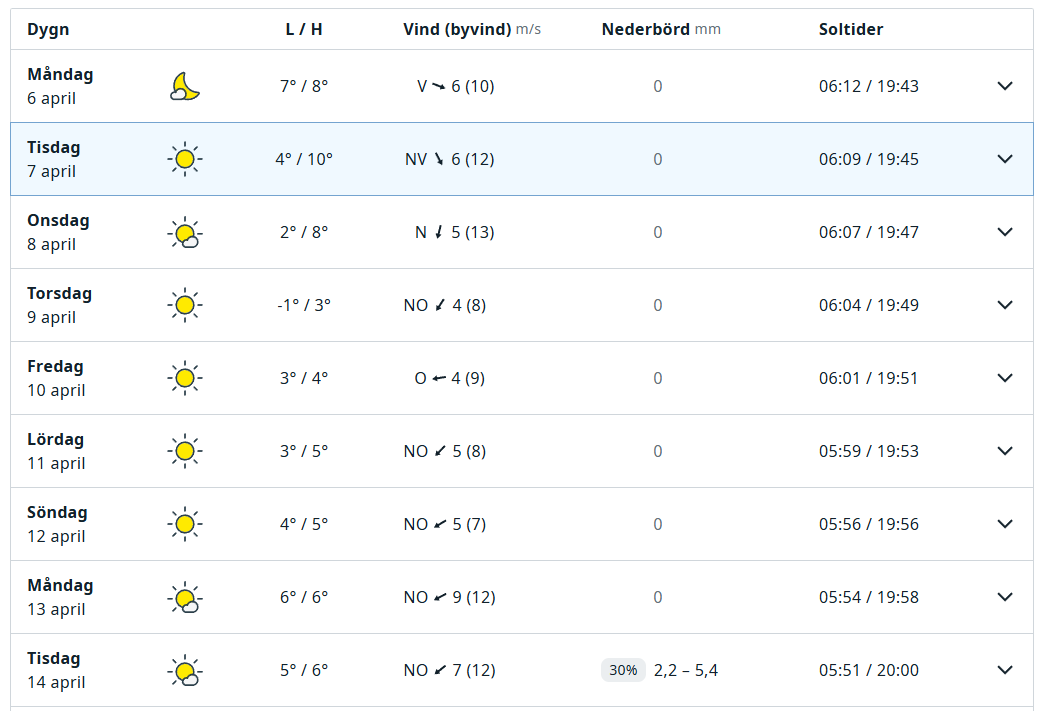Click the moon icon for Måndag 6 april
The image size is (1039, 711).
185,87
